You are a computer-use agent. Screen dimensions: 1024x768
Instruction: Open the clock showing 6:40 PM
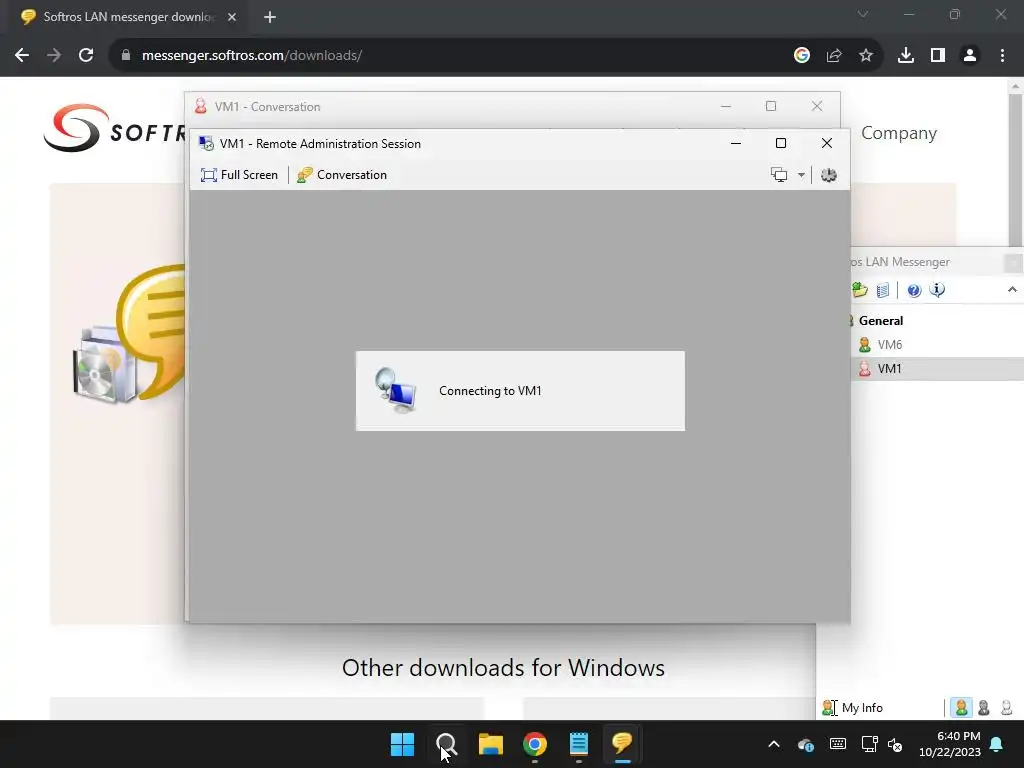pyautogui.click(x=950, y=744)
